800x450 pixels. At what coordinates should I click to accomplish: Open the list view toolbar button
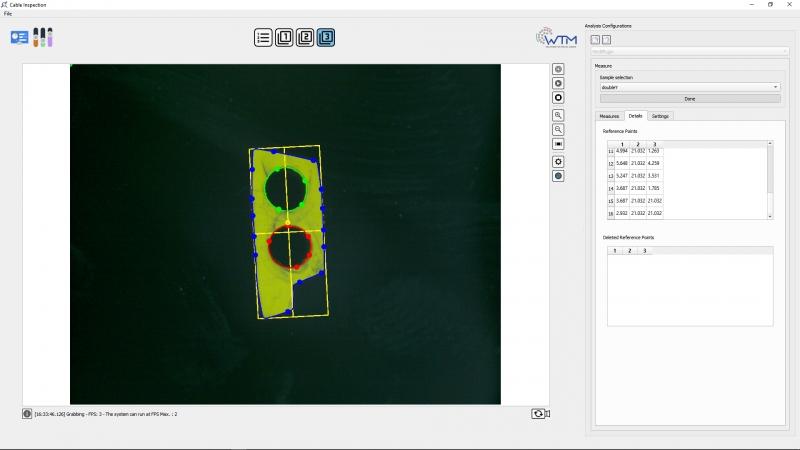[263, 37]
